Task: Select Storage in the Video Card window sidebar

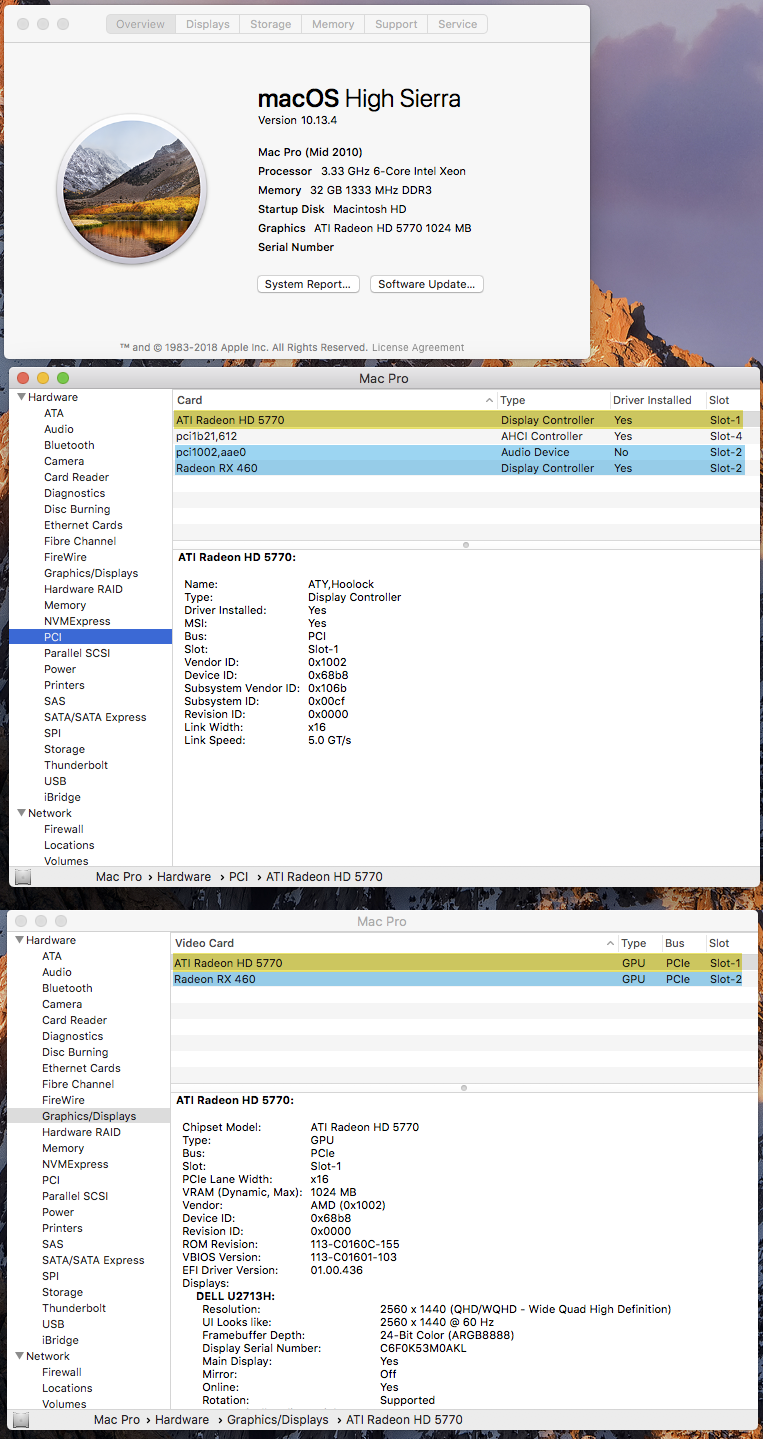Action: [x=62, y=1292]
